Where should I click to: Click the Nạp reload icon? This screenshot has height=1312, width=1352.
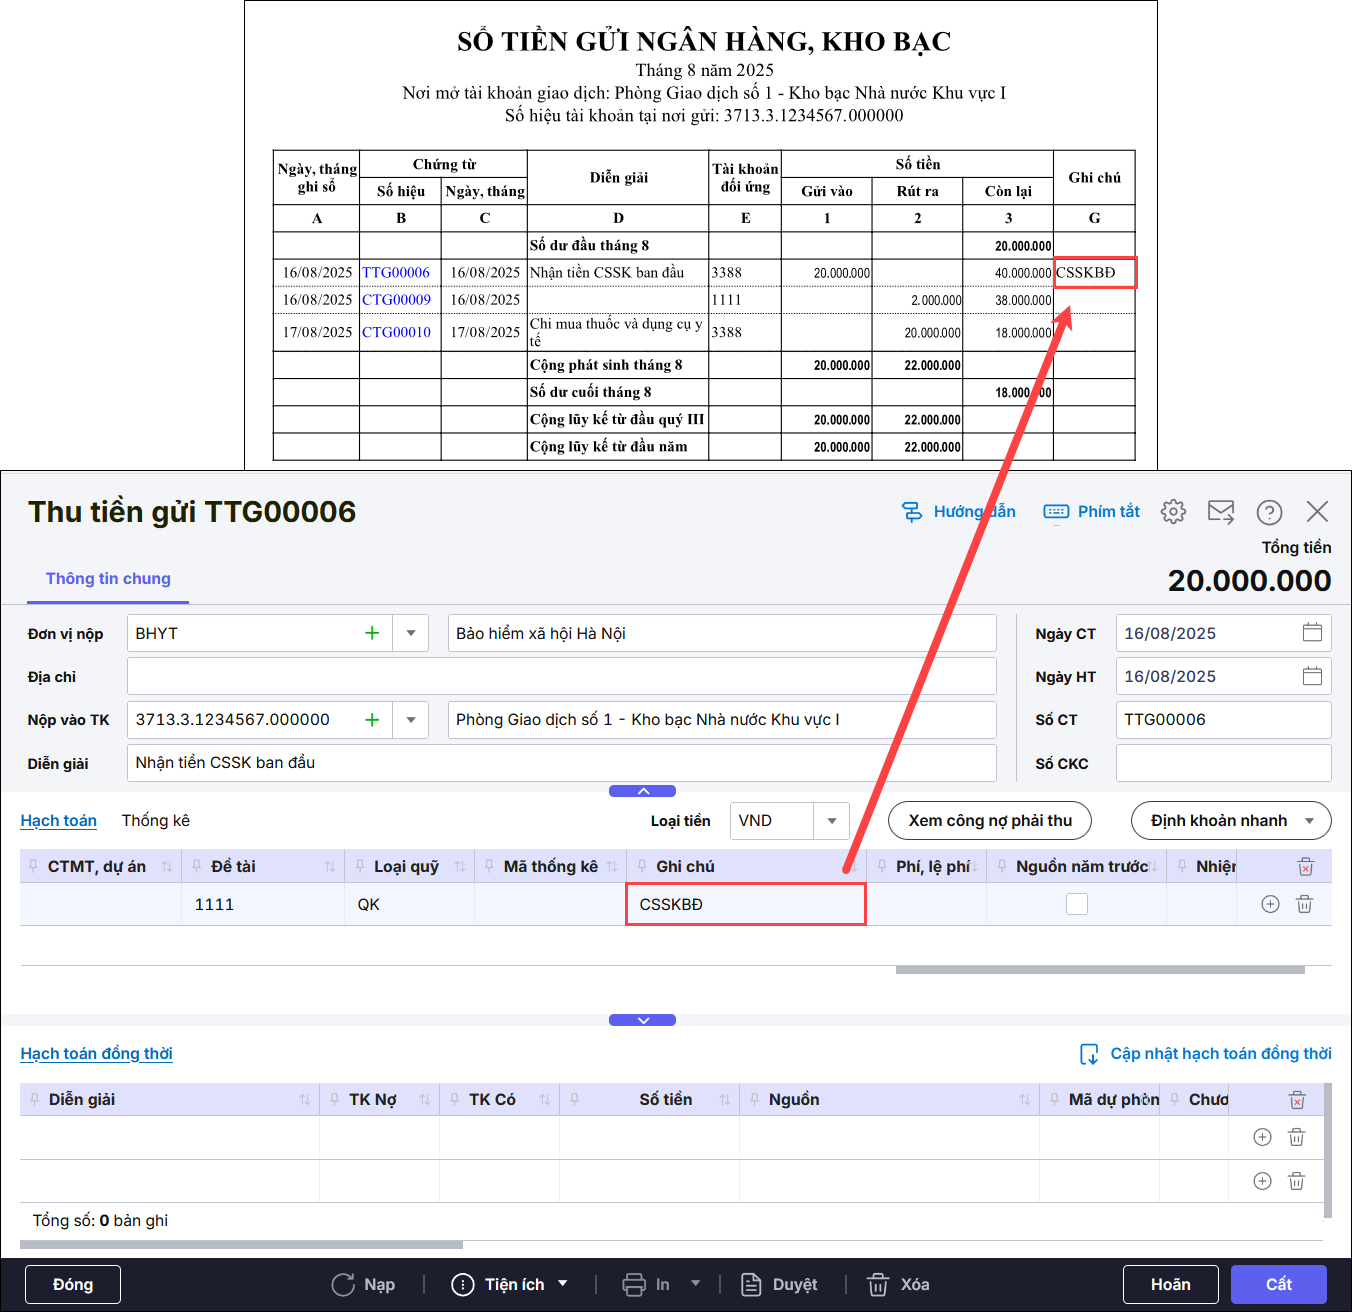point(343,1285)
